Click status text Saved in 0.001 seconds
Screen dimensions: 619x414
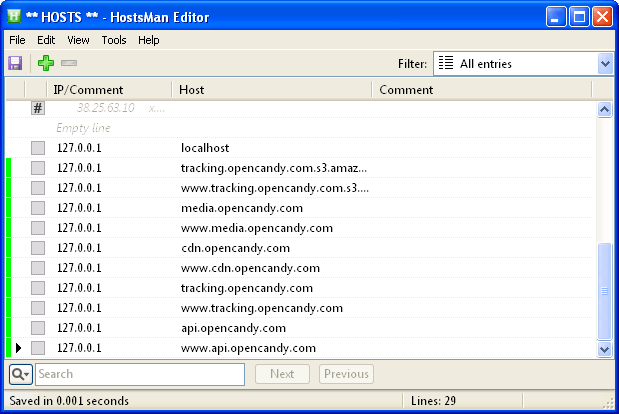pos(69,401)
